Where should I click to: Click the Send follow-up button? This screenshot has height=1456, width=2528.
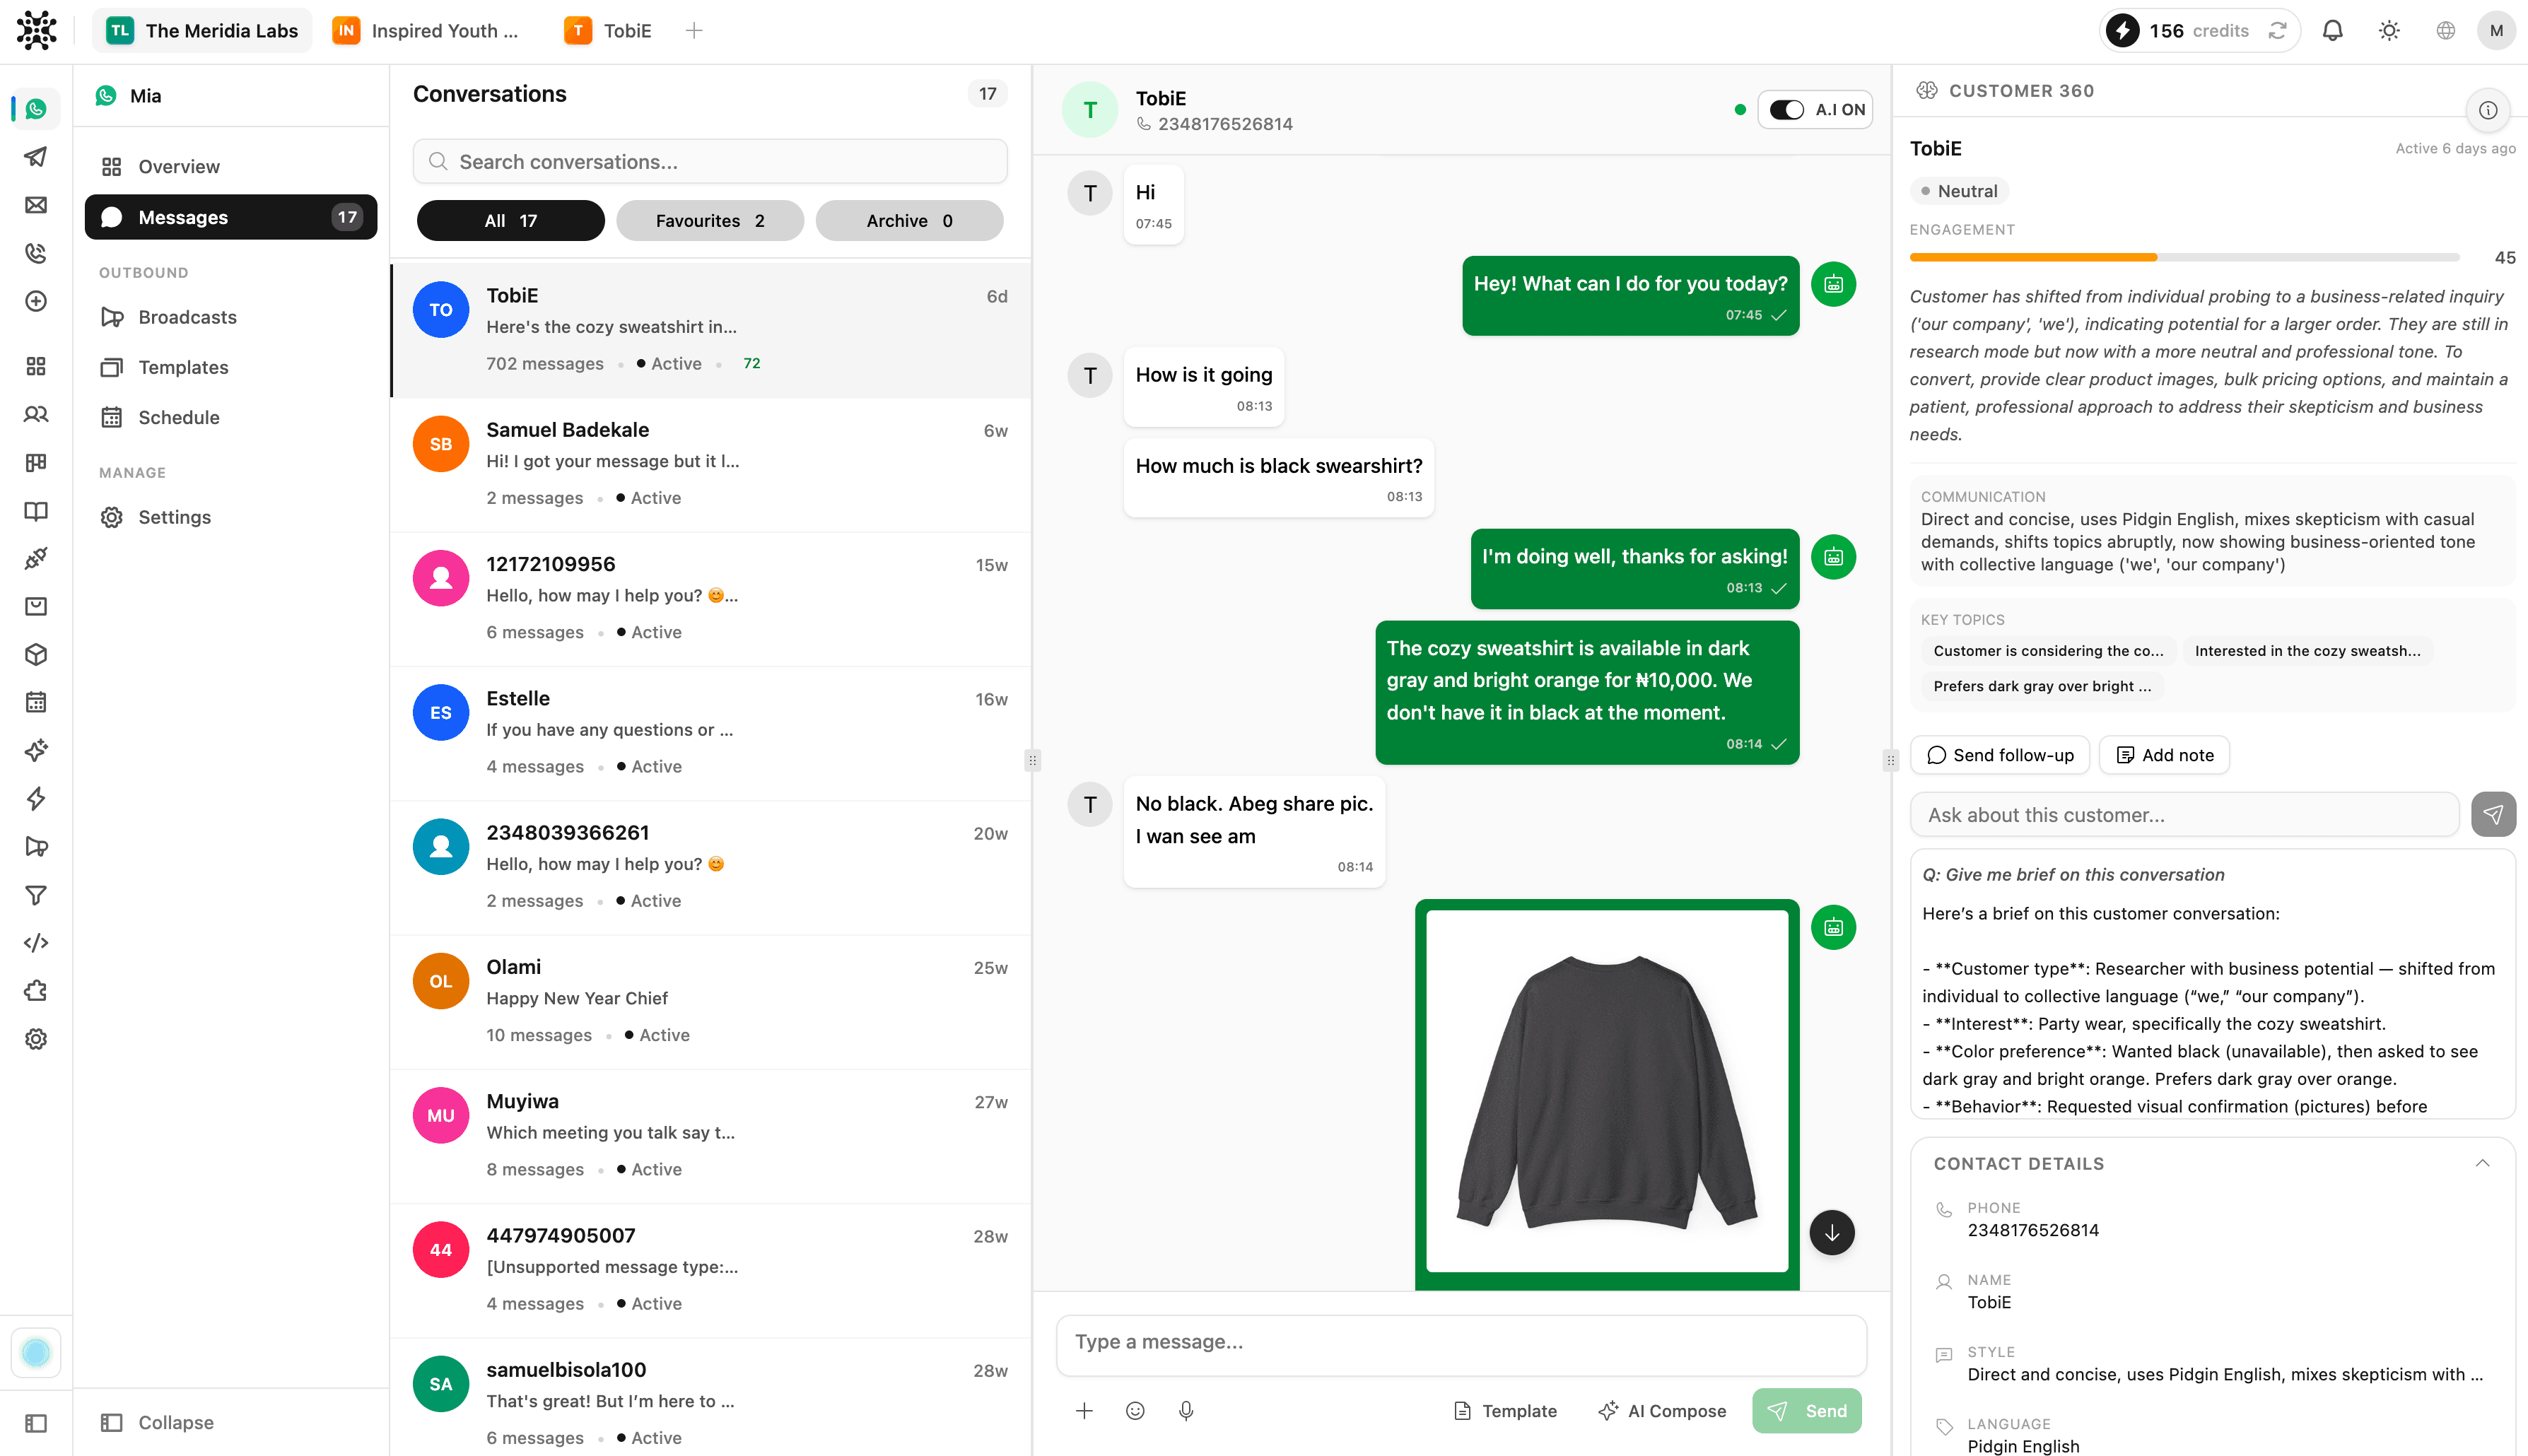[2000, 755]
